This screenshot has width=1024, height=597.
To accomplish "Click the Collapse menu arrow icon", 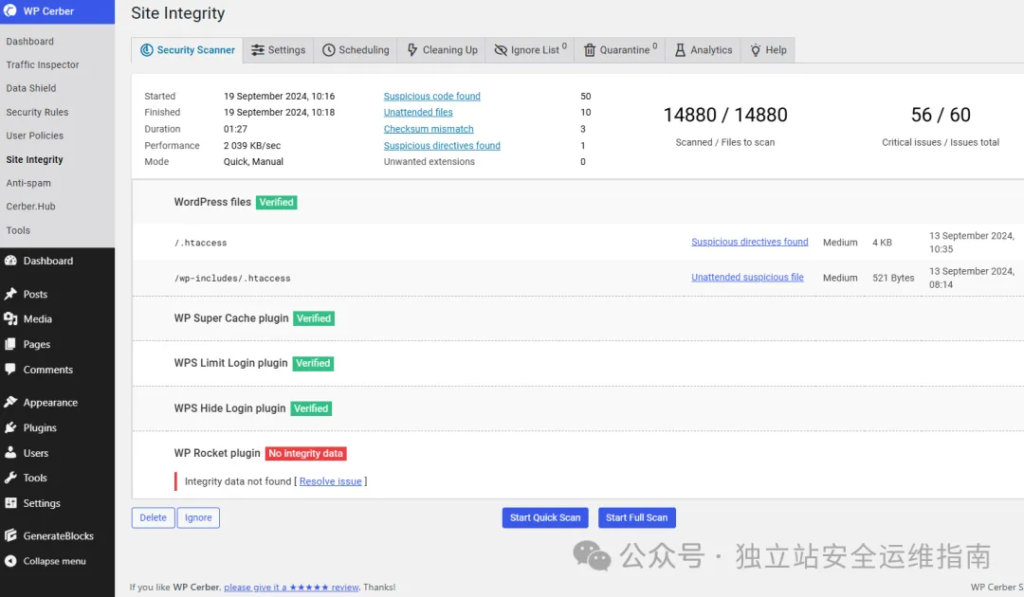I will coord(10,561).
